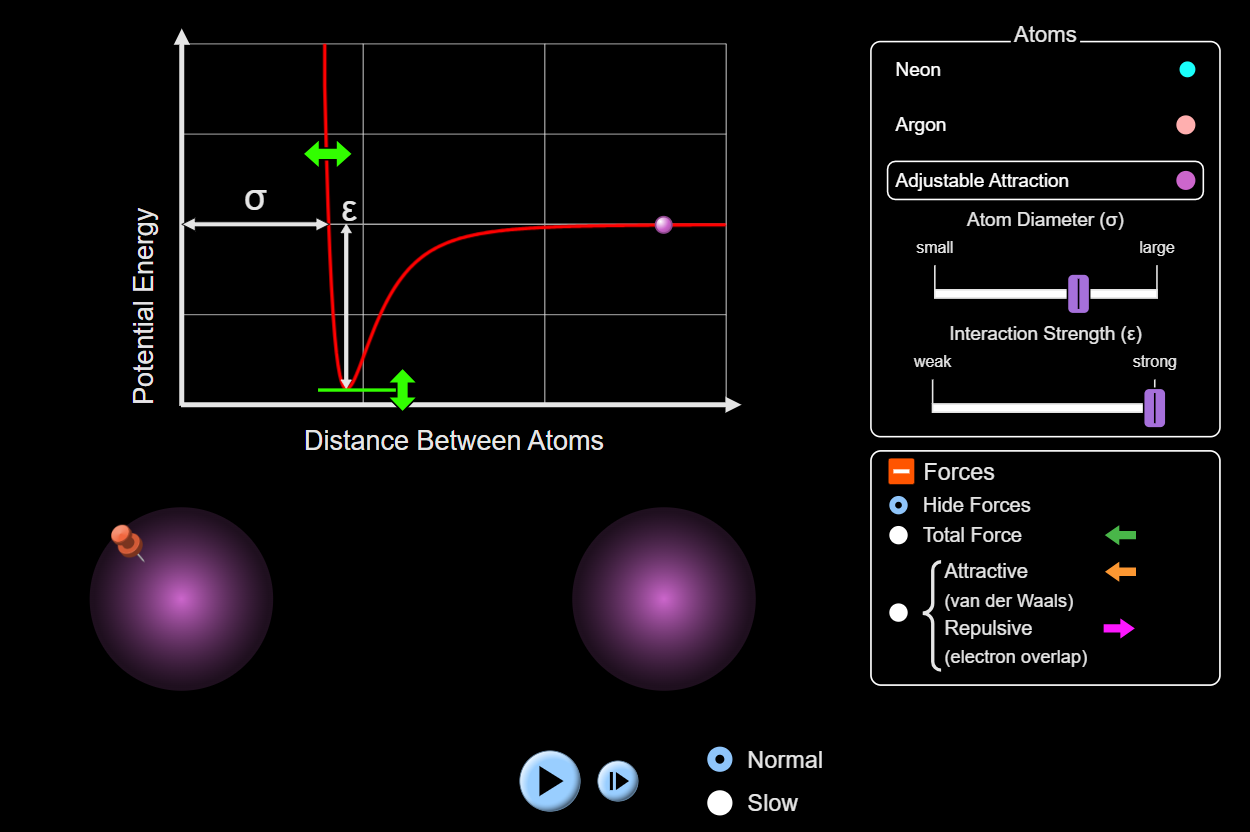
Task: Select the Total Force radio button
Action: [x=899, y=535]
